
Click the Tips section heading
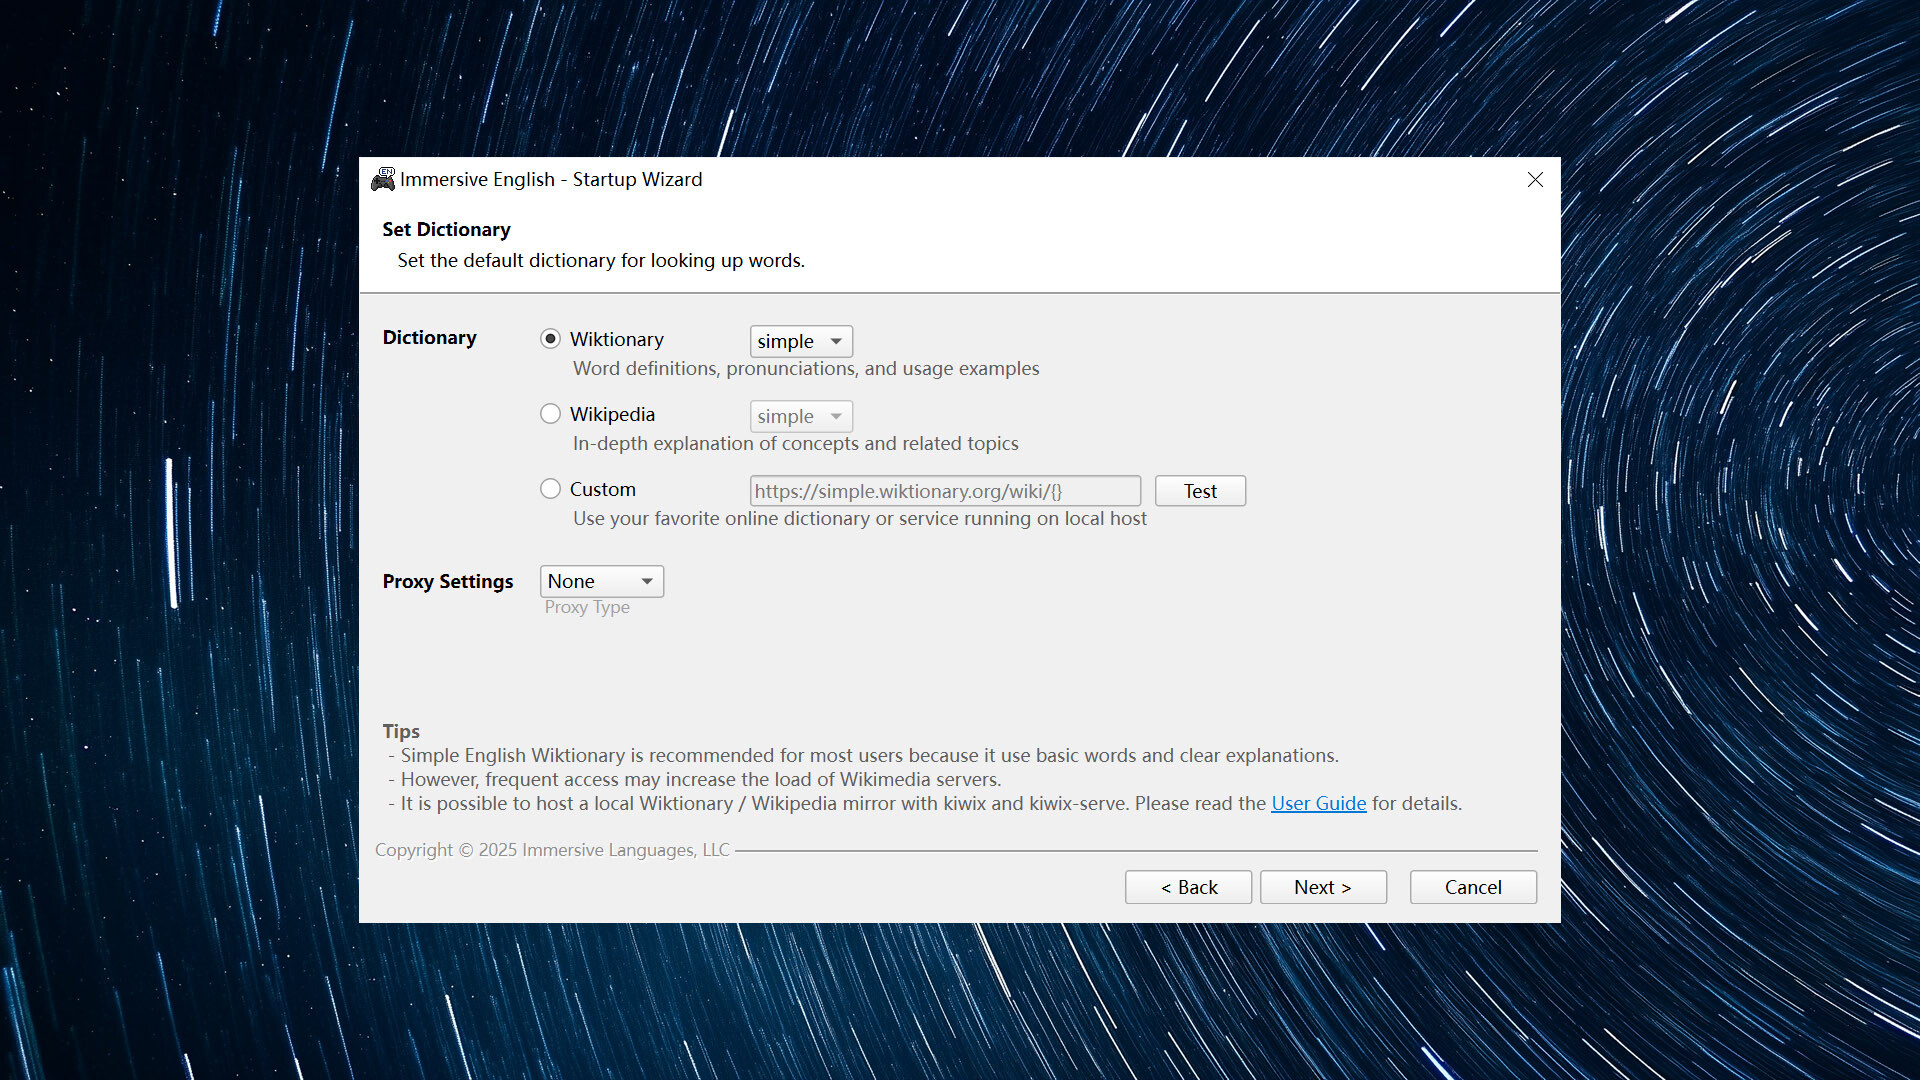[x=401, y=731]
